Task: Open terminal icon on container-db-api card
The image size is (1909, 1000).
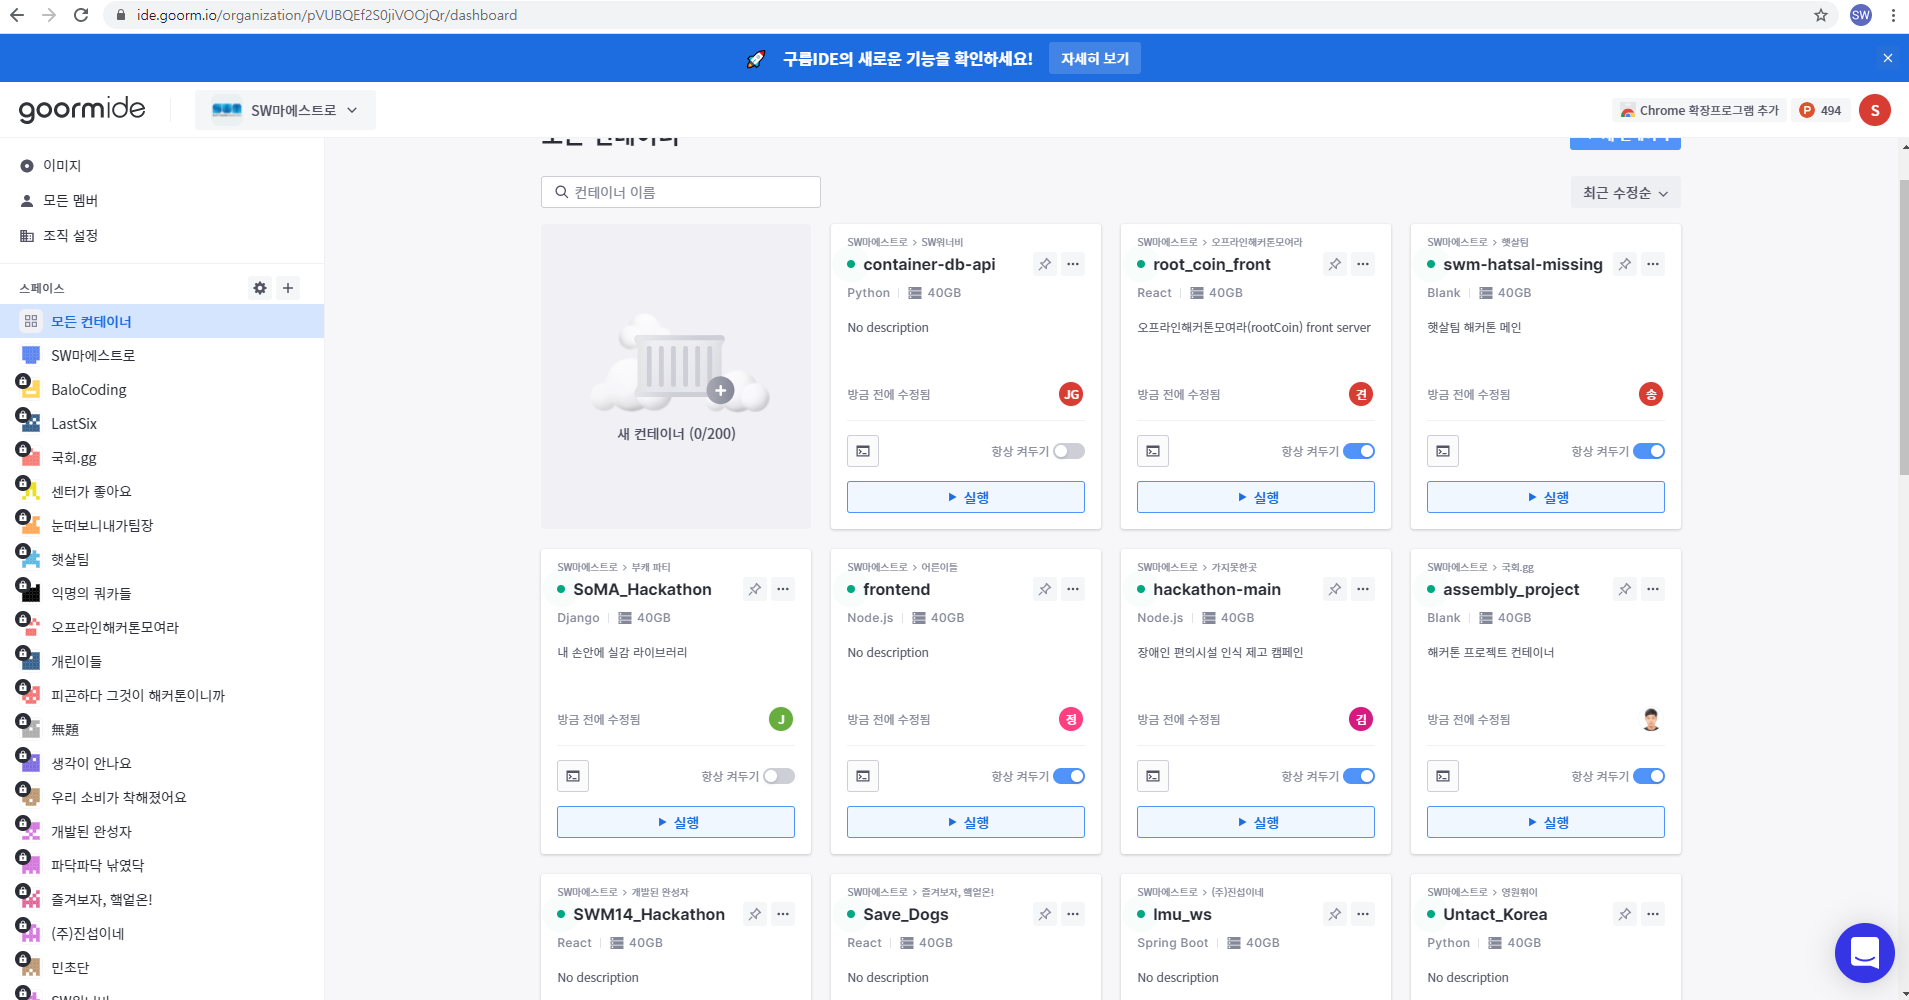Action: coord(862,451)
